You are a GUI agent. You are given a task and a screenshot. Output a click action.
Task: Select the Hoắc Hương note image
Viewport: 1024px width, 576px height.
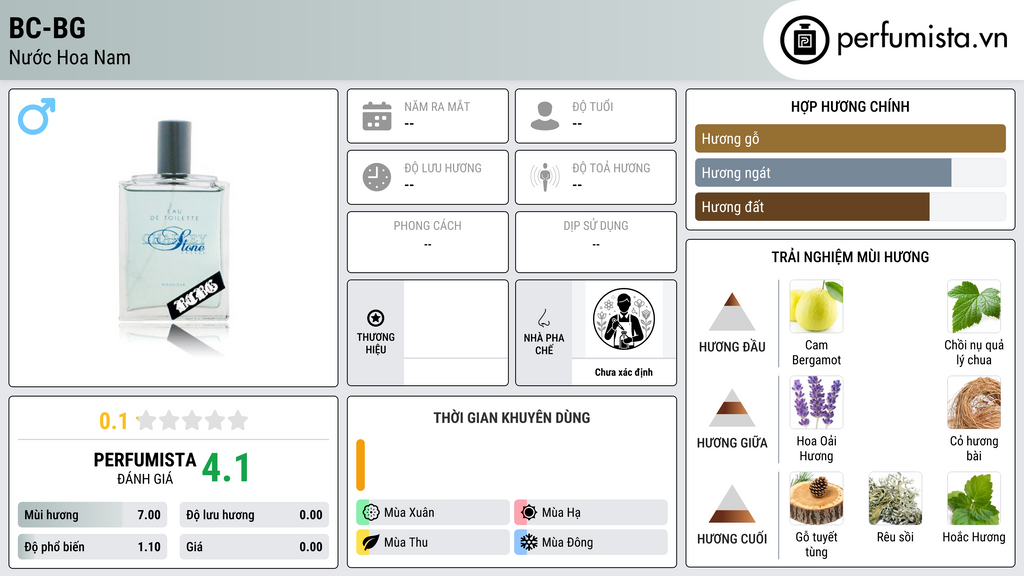click(x=974, y=499)
